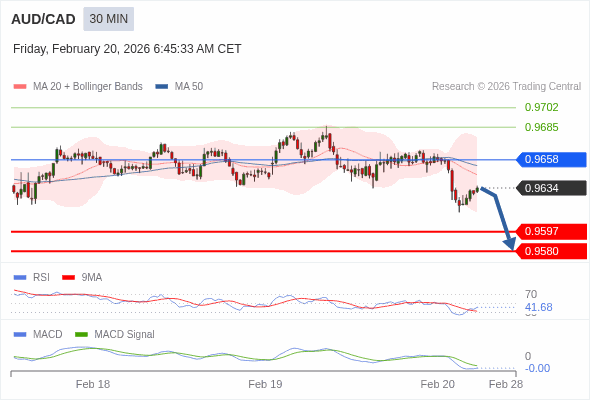
Task: Click the RSI value 41.68
Action: [538, 307]
